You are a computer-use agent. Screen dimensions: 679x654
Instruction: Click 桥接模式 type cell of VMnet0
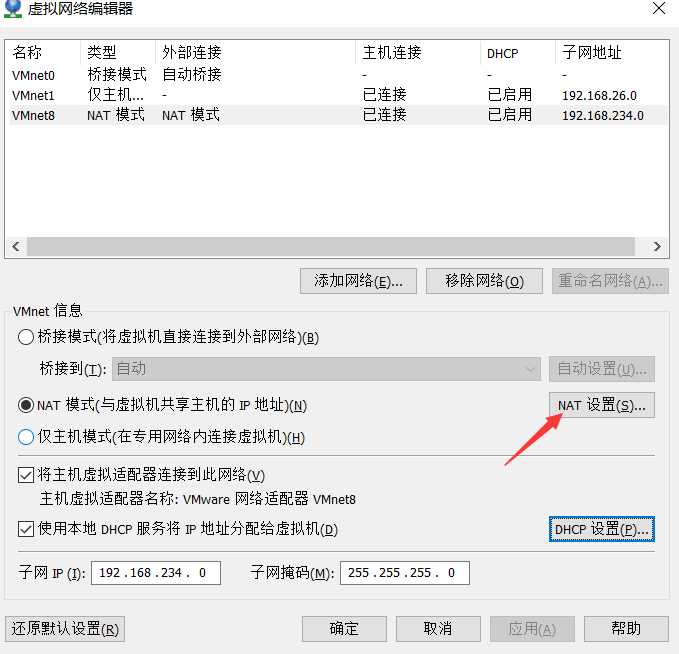(x=117, y=74)
